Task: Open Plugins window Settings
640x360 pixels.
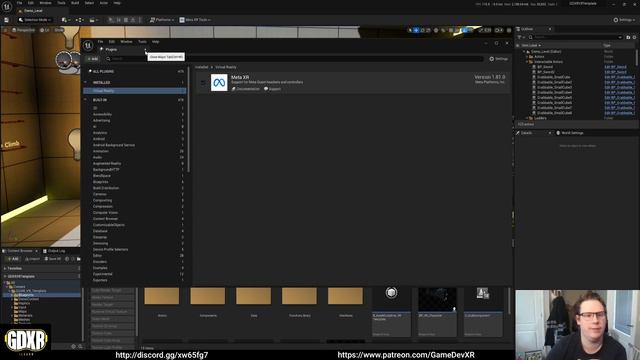Action: point(498,59)
